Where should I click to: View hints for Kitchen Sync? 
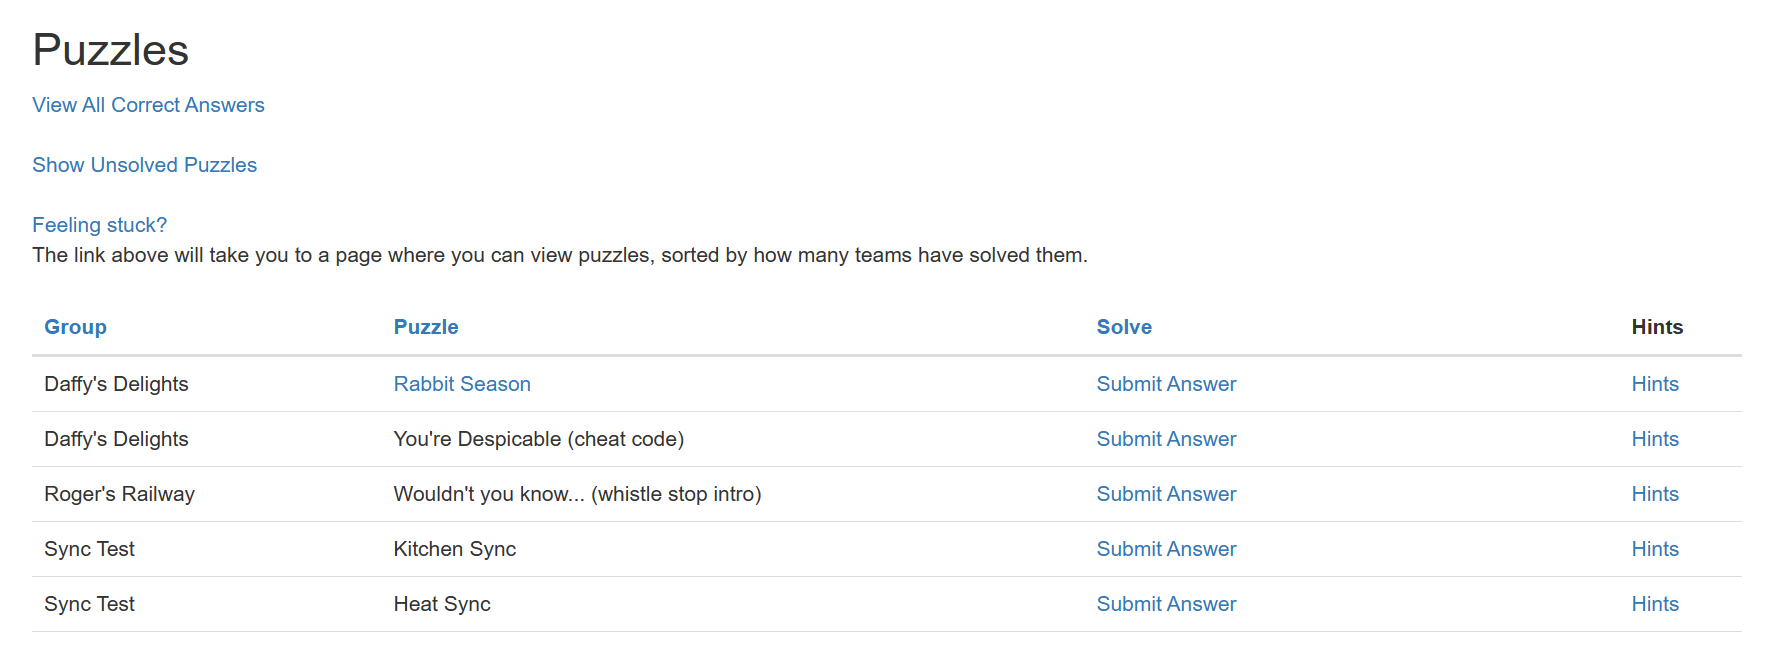point(1655,549)
